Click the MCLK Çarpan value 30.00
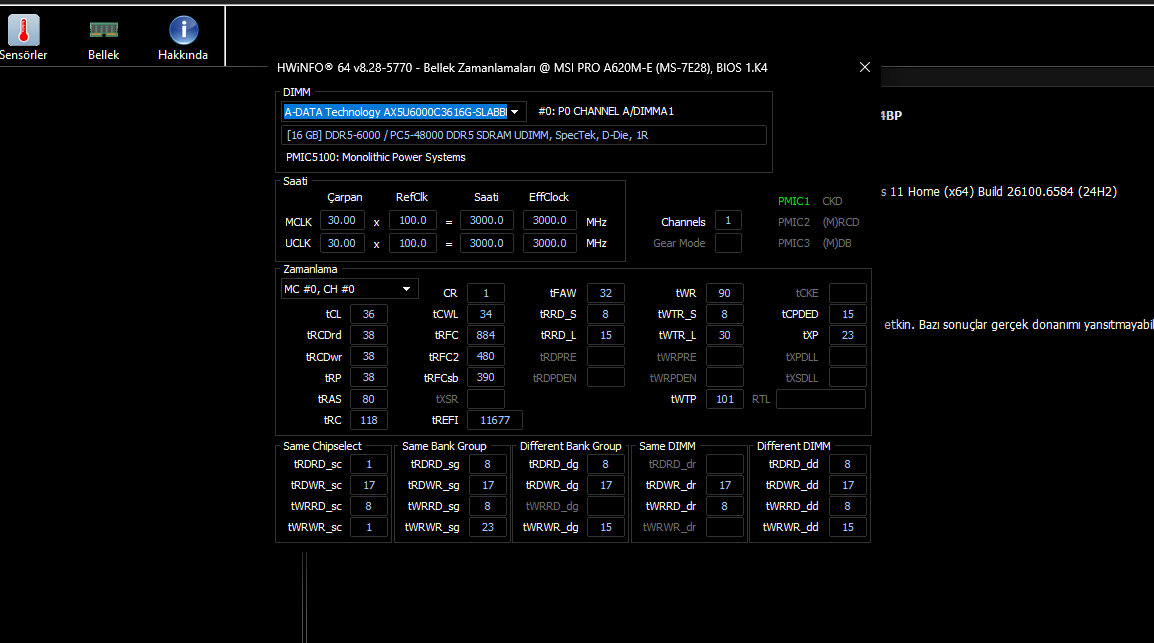 coord(342,221)
